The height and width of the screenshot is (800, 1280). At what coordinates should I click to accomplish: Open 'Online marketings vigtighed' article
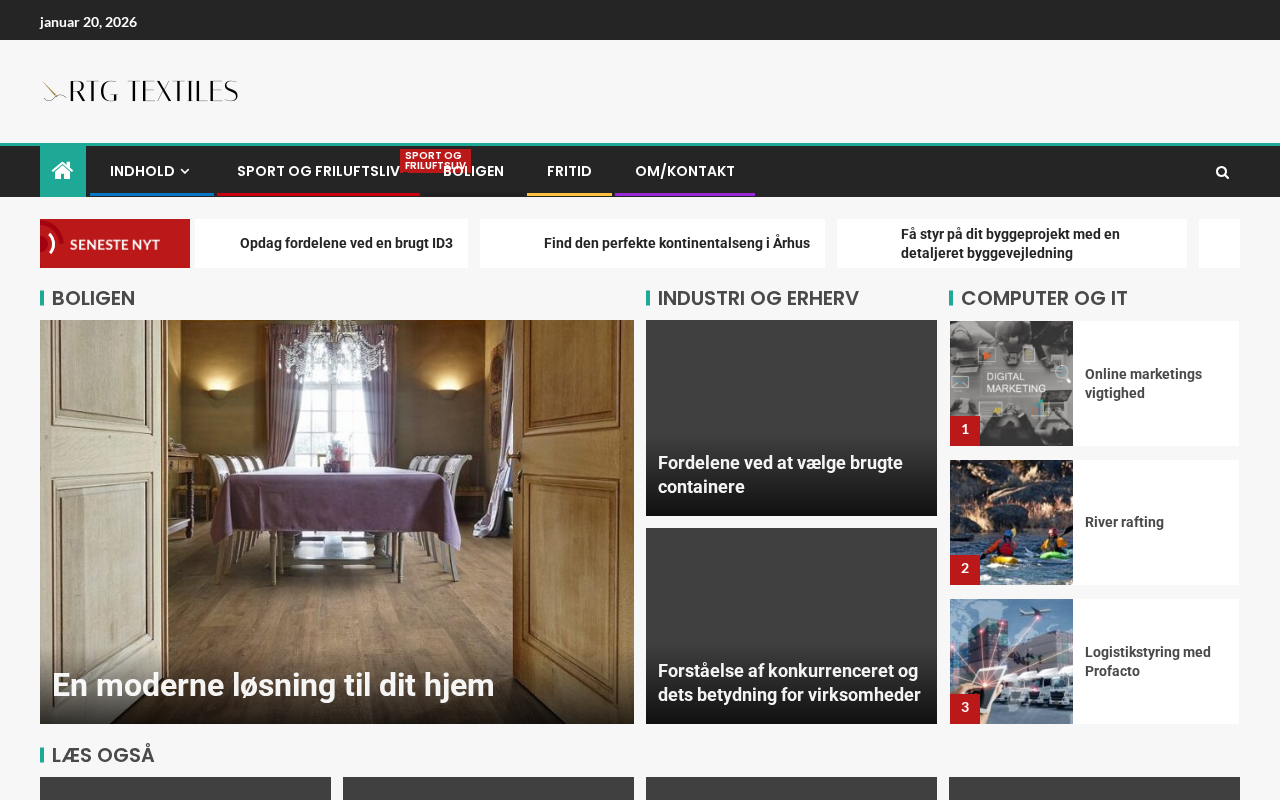[1143, 383]
